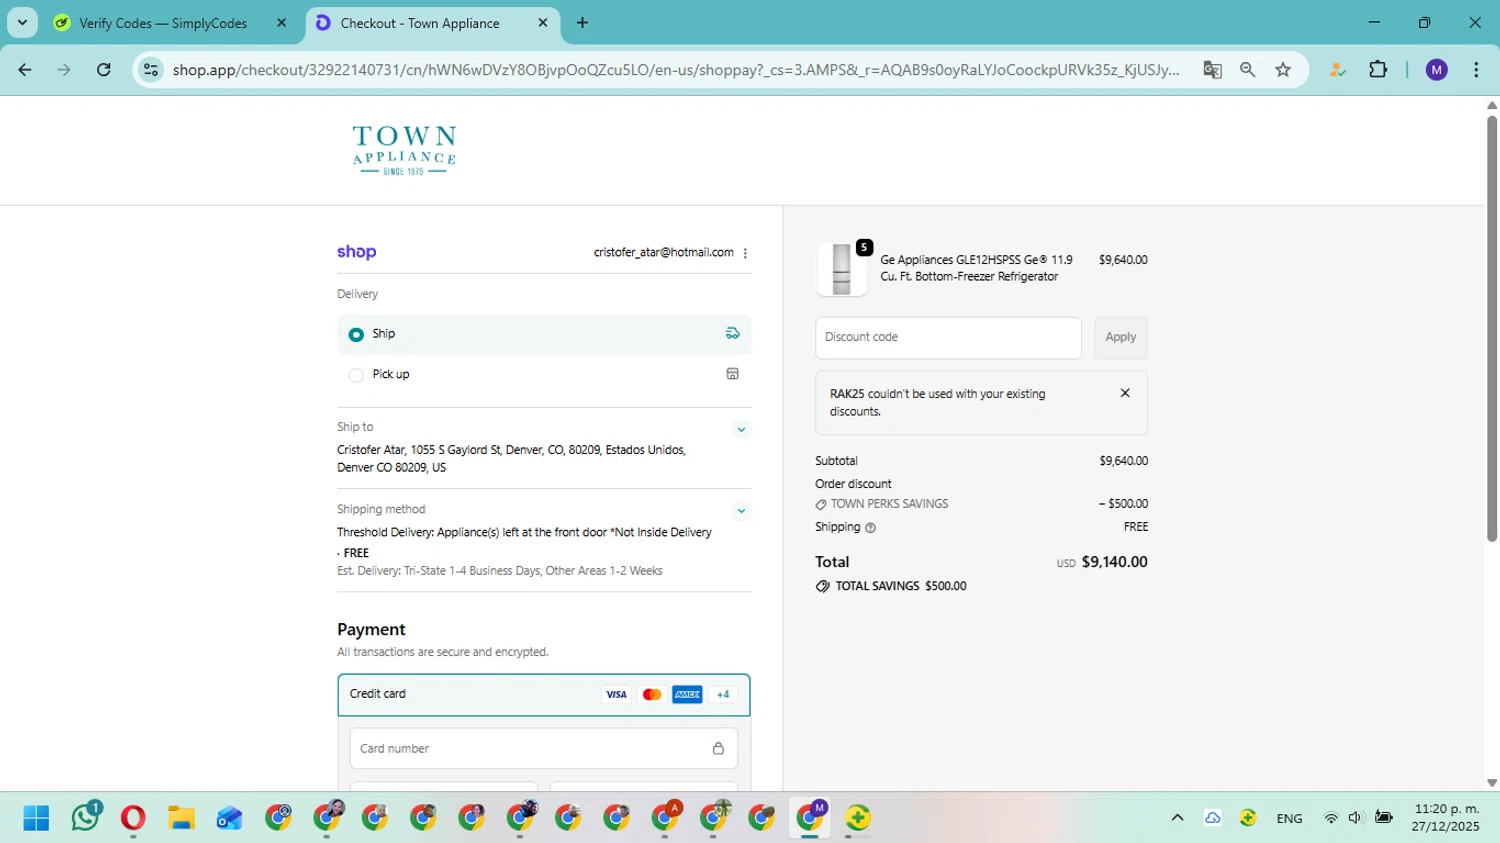The height and width of the screenshot is (843, 1500).
Task: Show hidden system tray icons
Action: click(x=1177, y=818)
